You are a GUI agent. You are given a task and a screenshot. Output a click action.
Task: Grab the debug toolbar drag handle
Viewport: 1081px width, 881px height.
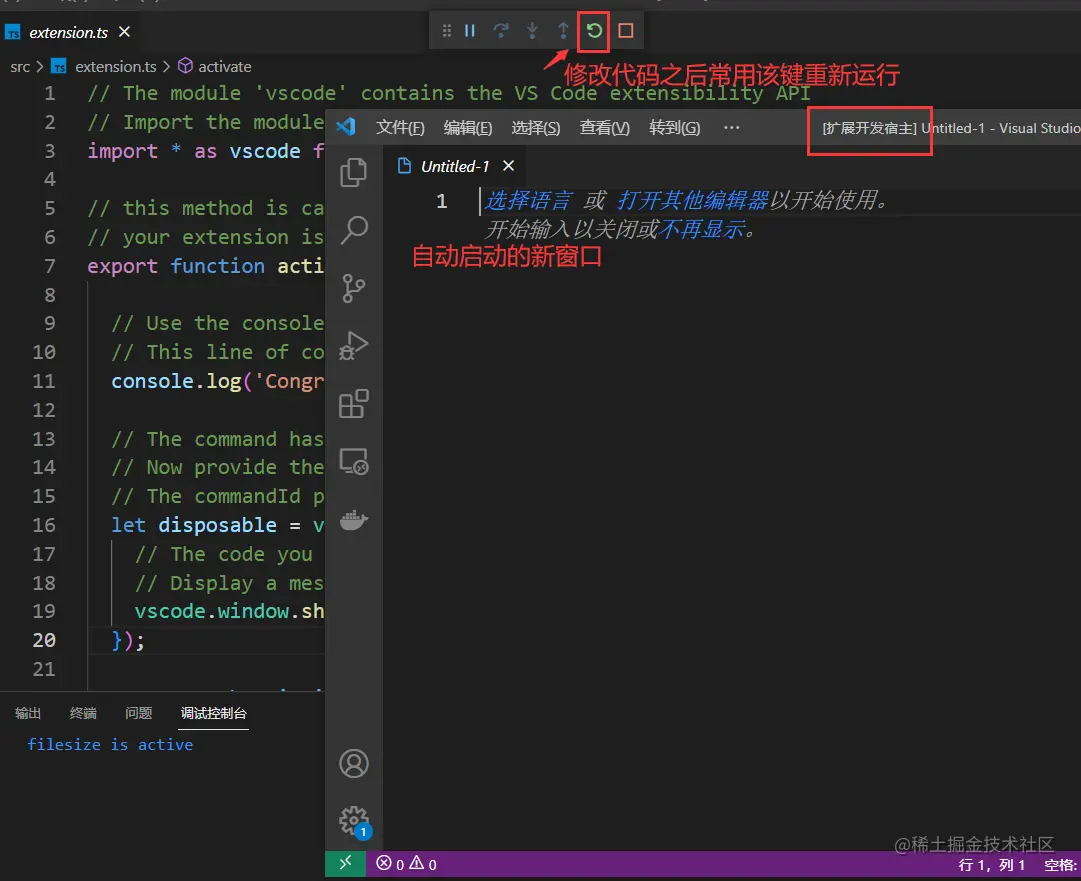pyautogui.click(x=447, y=31)
